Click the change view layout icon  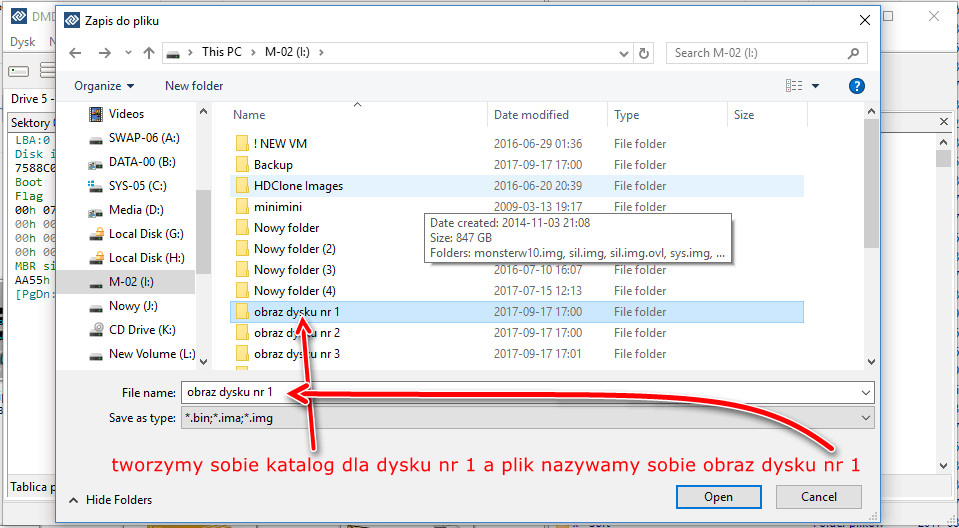(x=794, y=86)
